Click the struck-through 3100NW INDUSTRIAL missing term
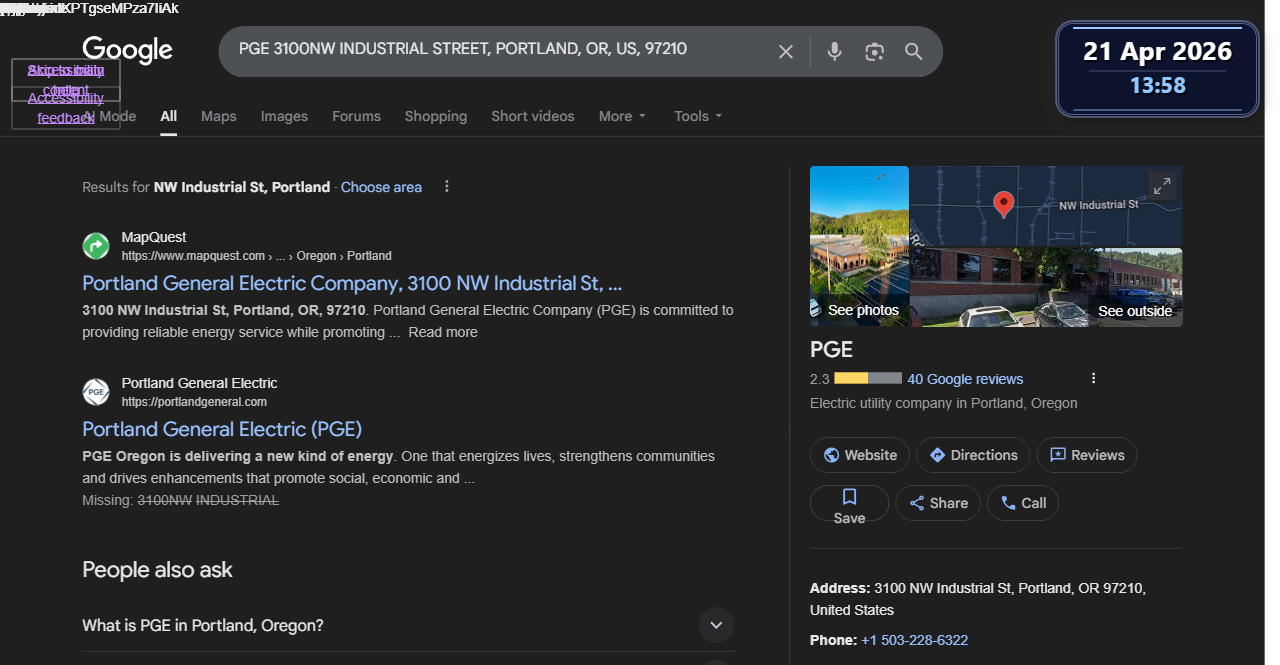 [208, 500]
